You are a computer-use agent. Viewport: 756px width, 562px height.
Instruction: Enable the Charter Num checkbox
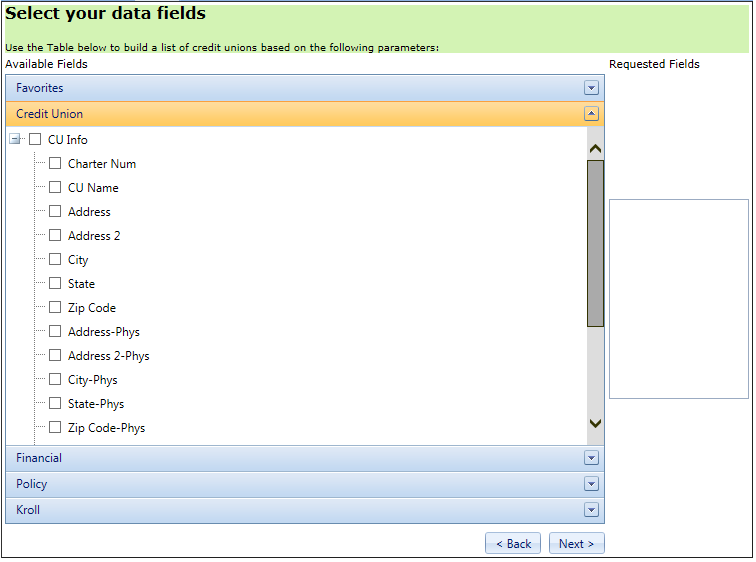coord(55,164)
